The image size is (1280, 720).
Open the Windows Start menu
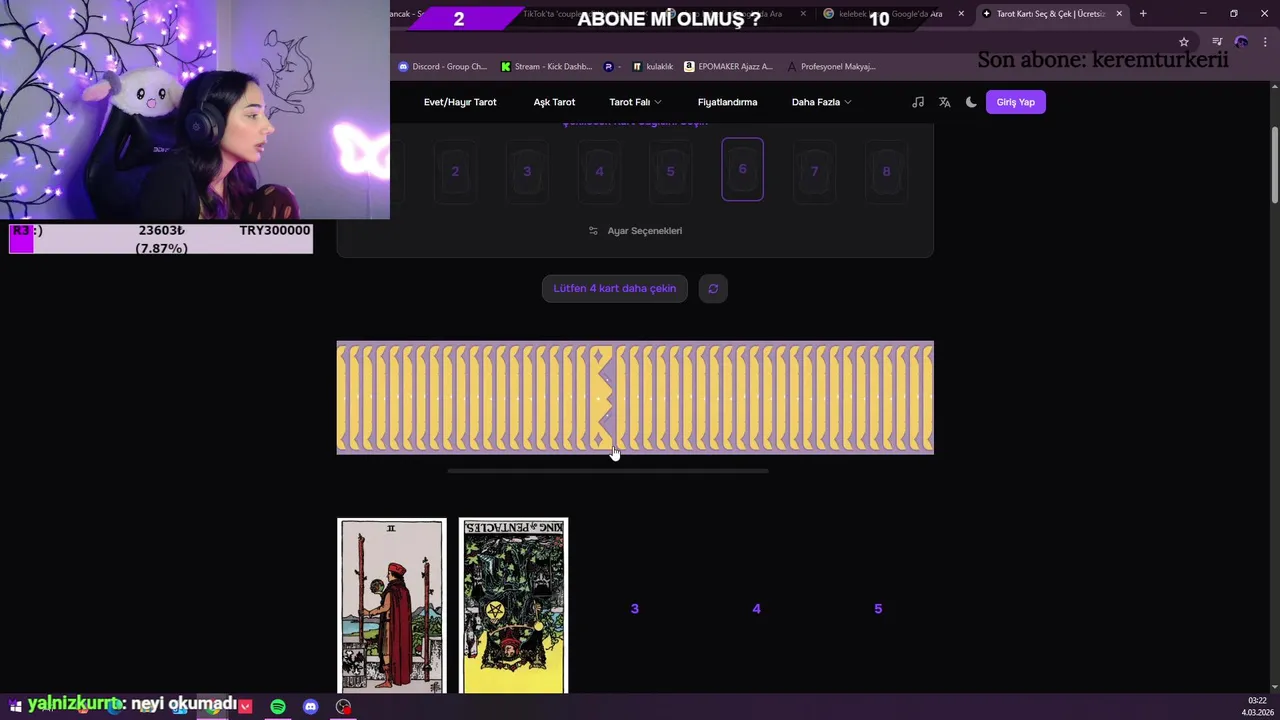(x=14, y=707)
